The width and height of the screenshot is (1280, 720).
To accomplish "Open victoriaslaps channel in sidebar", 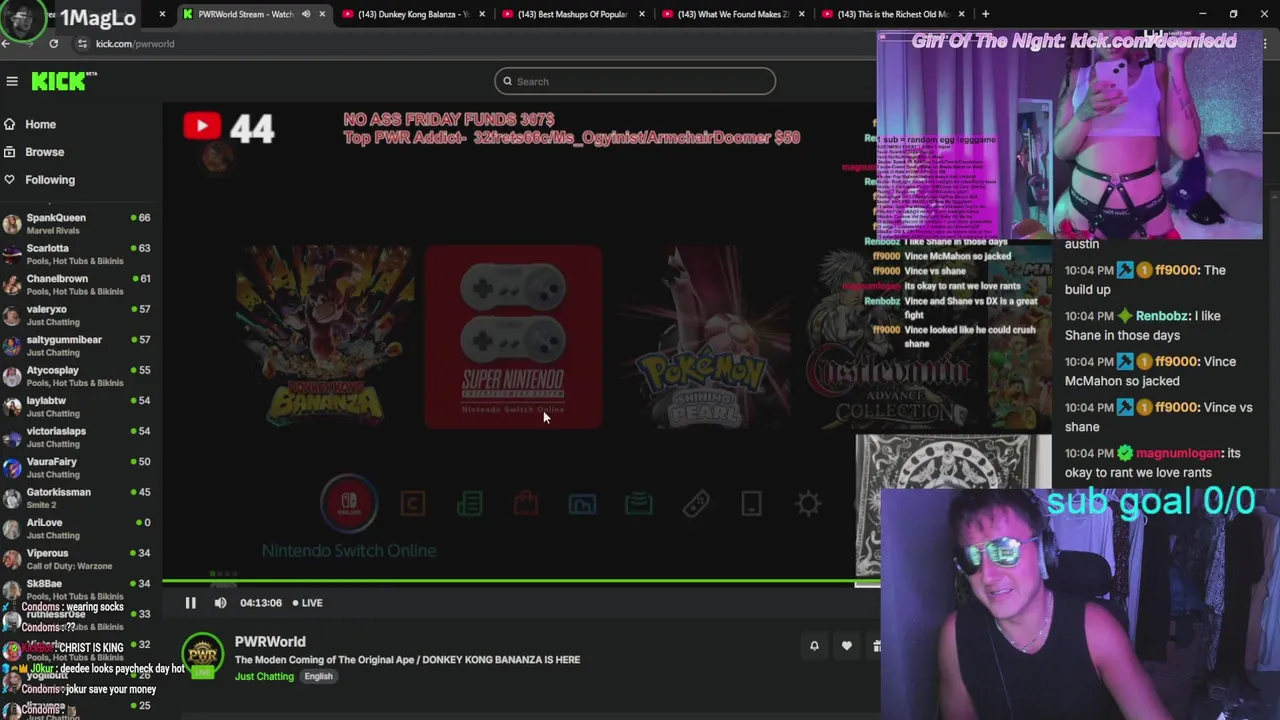I will 77,437.
